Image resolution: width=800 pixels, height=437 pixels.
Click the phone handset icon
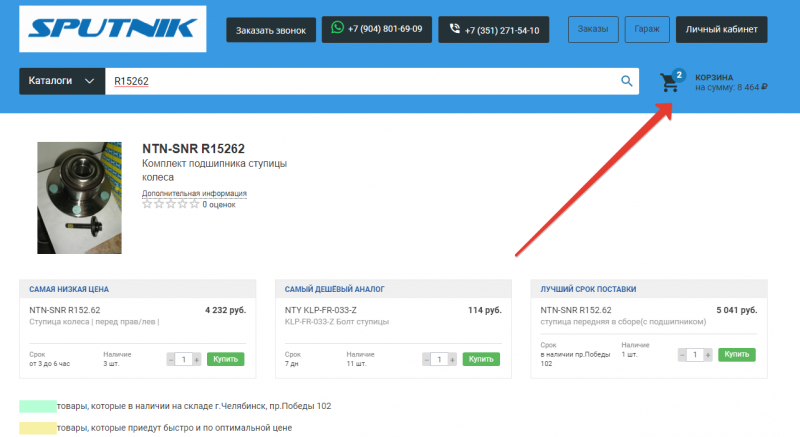pos(455,29)
